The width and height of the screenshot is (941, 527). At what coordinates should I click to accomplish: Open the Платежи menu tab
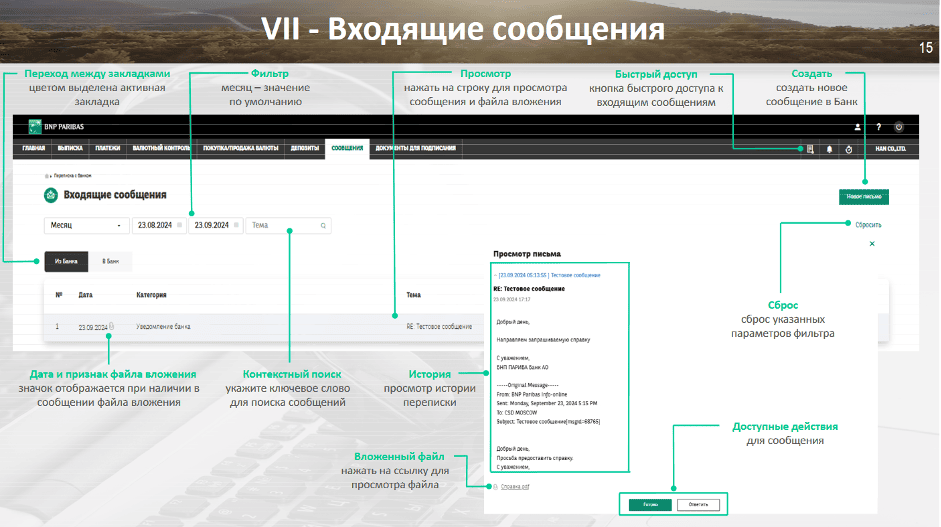point(107,148)
